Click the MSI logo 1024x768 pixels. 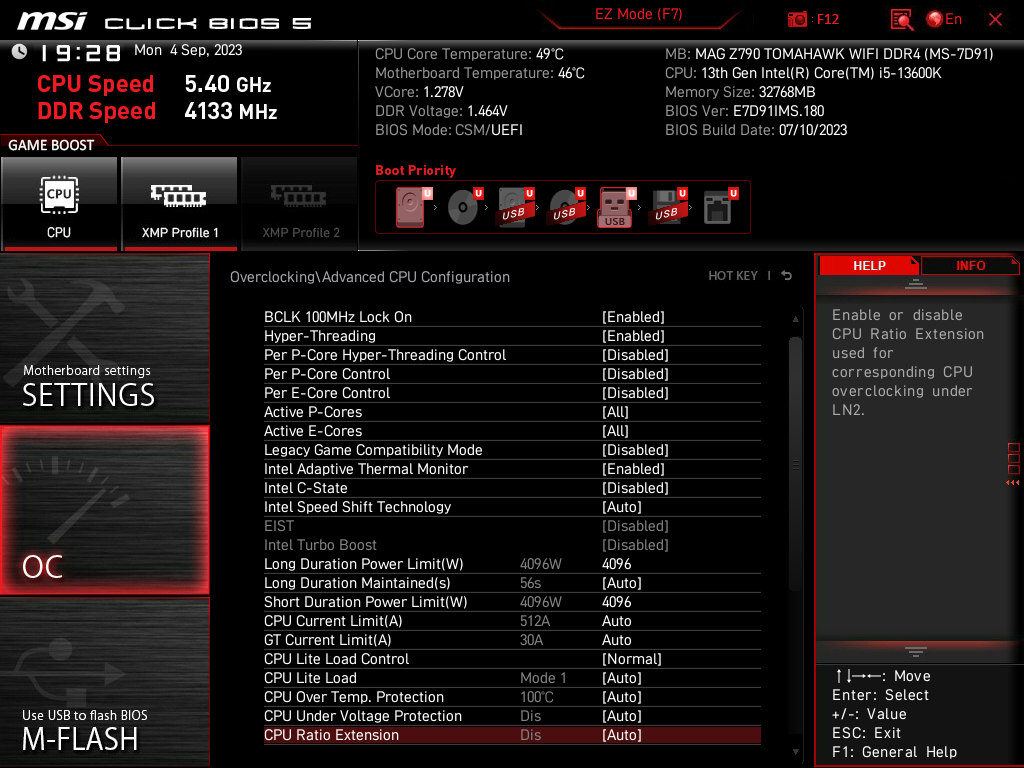pos(52,21)
